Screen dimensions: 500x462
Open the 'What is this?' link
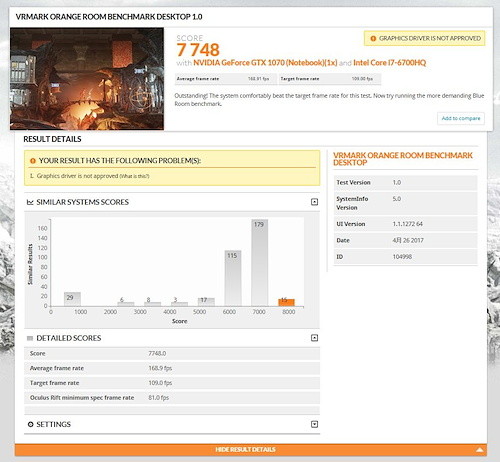[134, 176]
